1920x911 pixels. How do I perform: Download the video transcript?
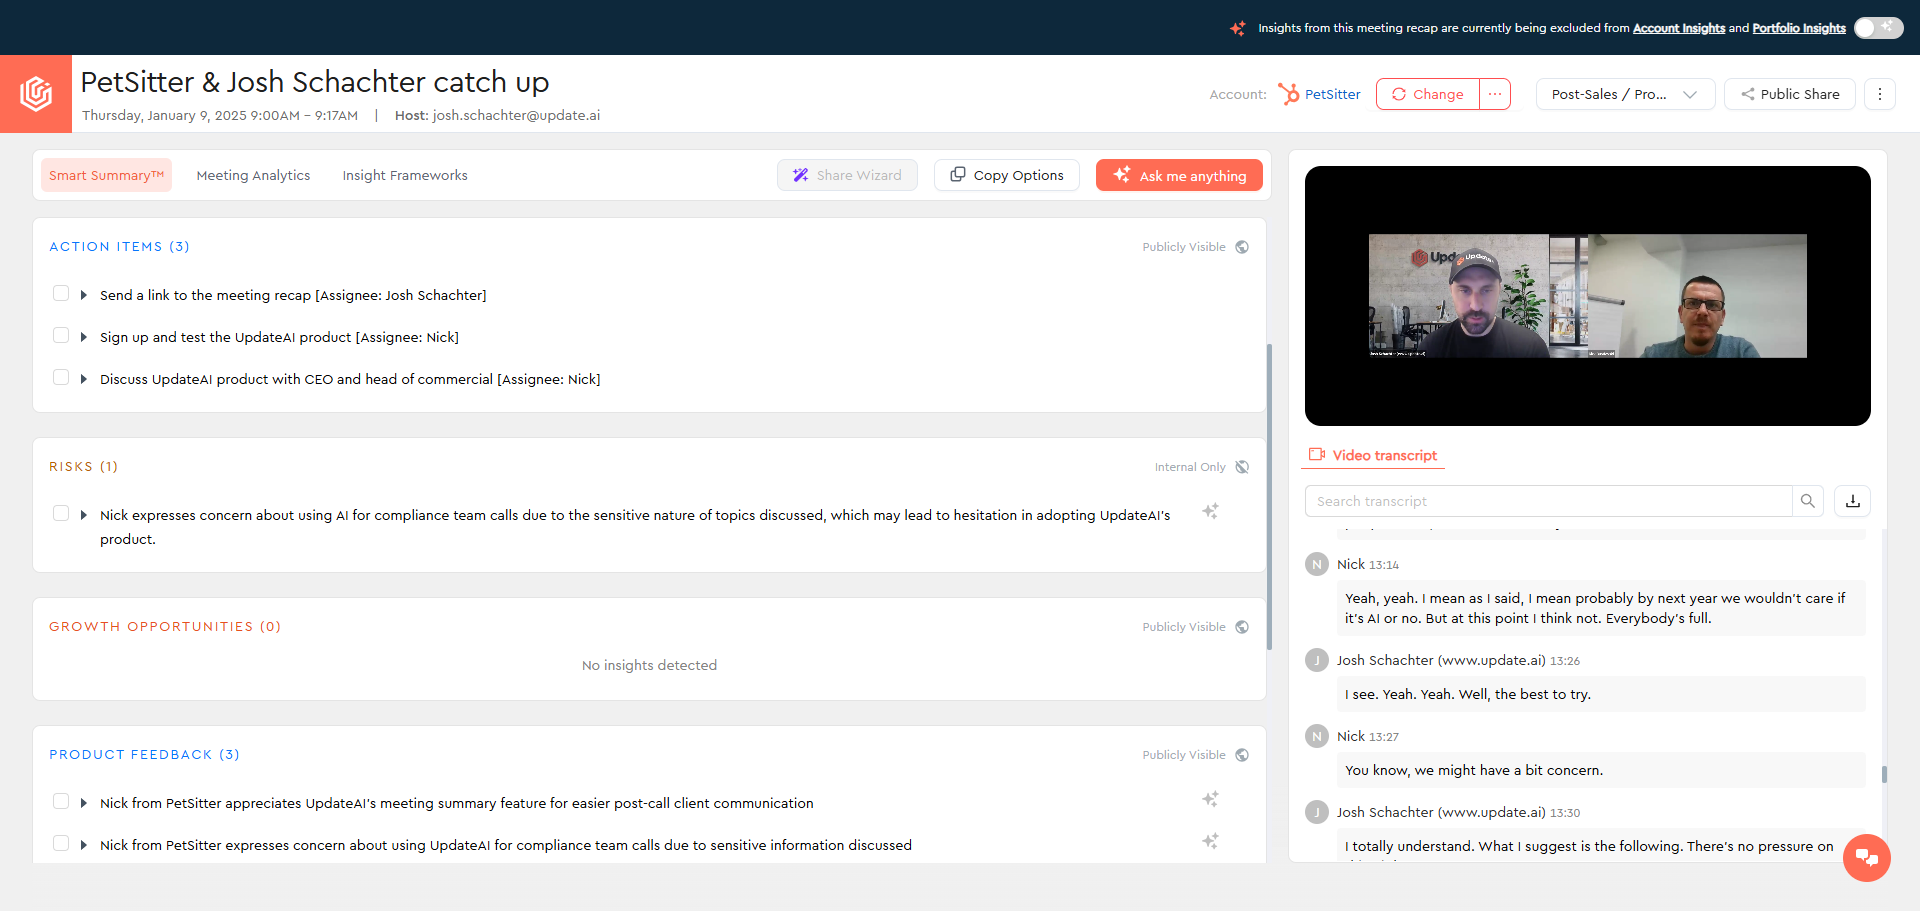[1853, 501]
